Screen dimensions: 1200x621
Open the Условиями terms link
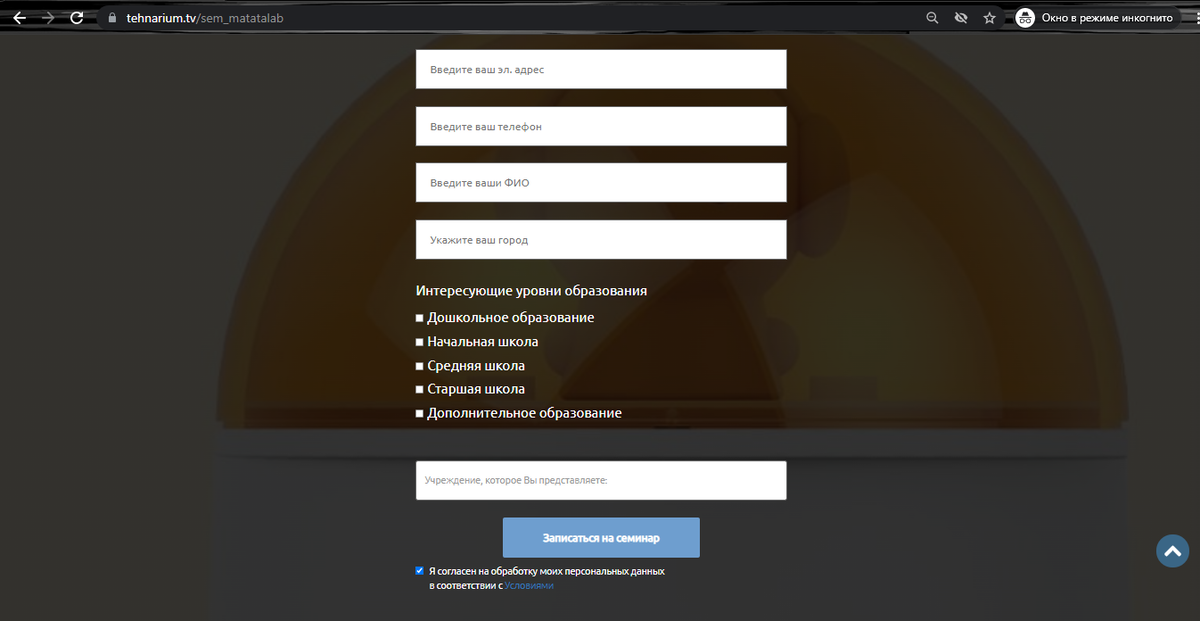[529, 586]
